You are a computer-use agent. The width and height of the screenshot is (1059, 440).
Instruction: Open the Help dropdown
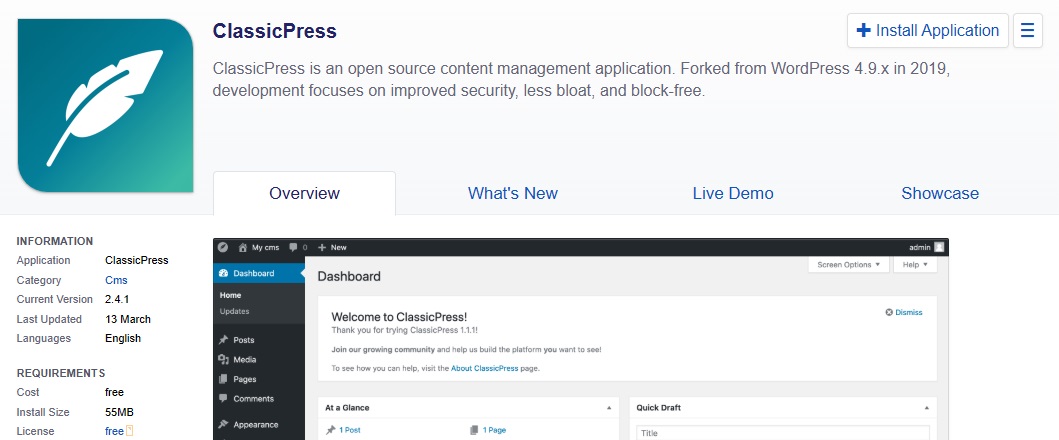point(915,265)
